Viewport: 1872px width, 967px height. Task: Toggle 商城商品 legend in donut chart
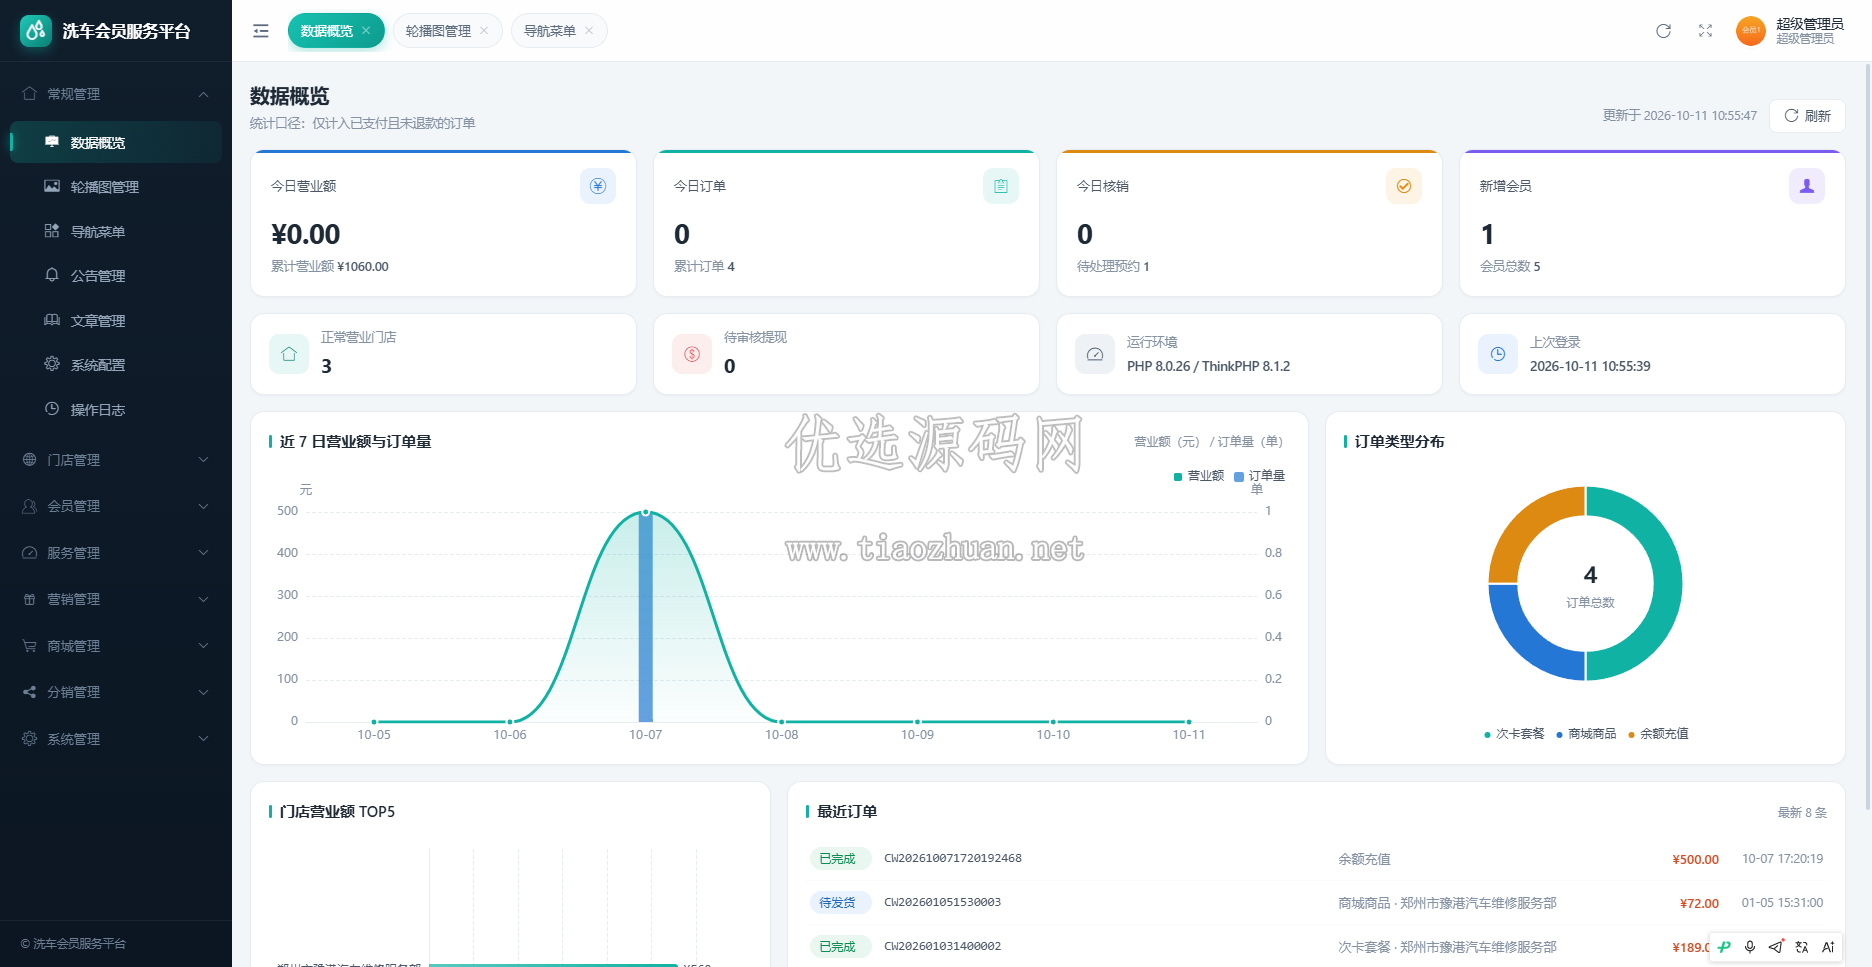(1586, 734)
